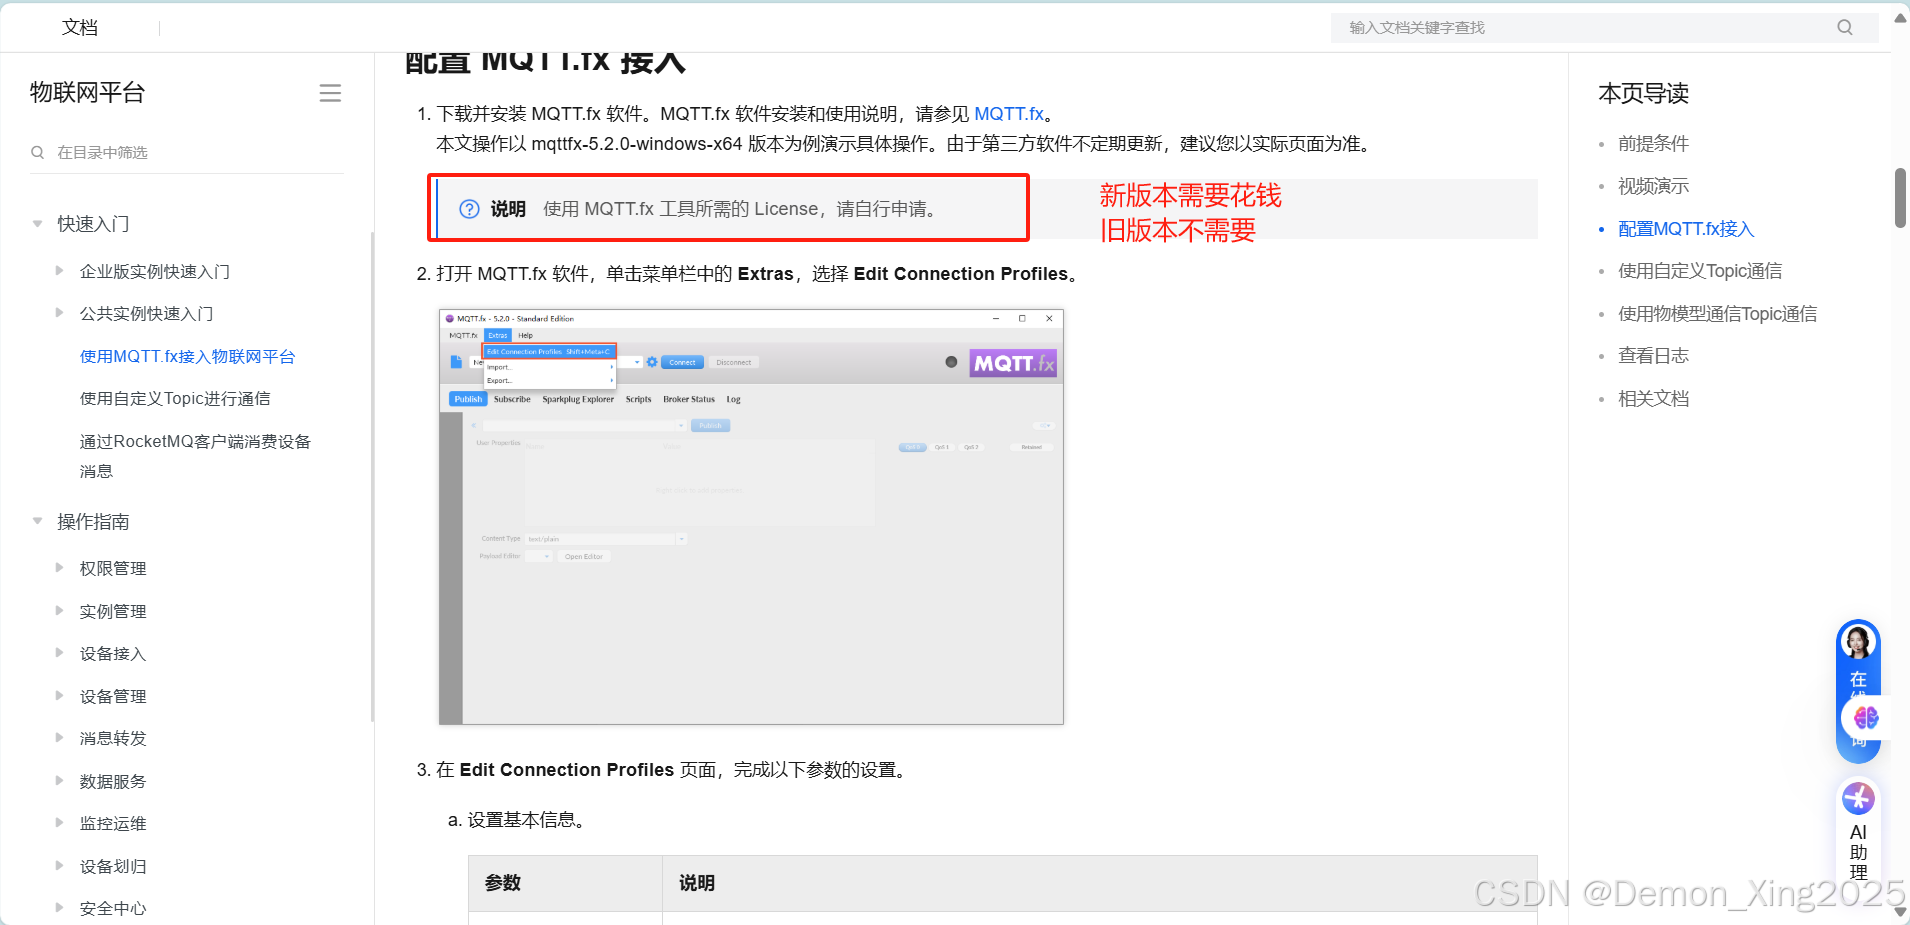Expand the 安全中心 tree item
The width and height of the screenshot is (1910, 925).
[x=59, y=908]
